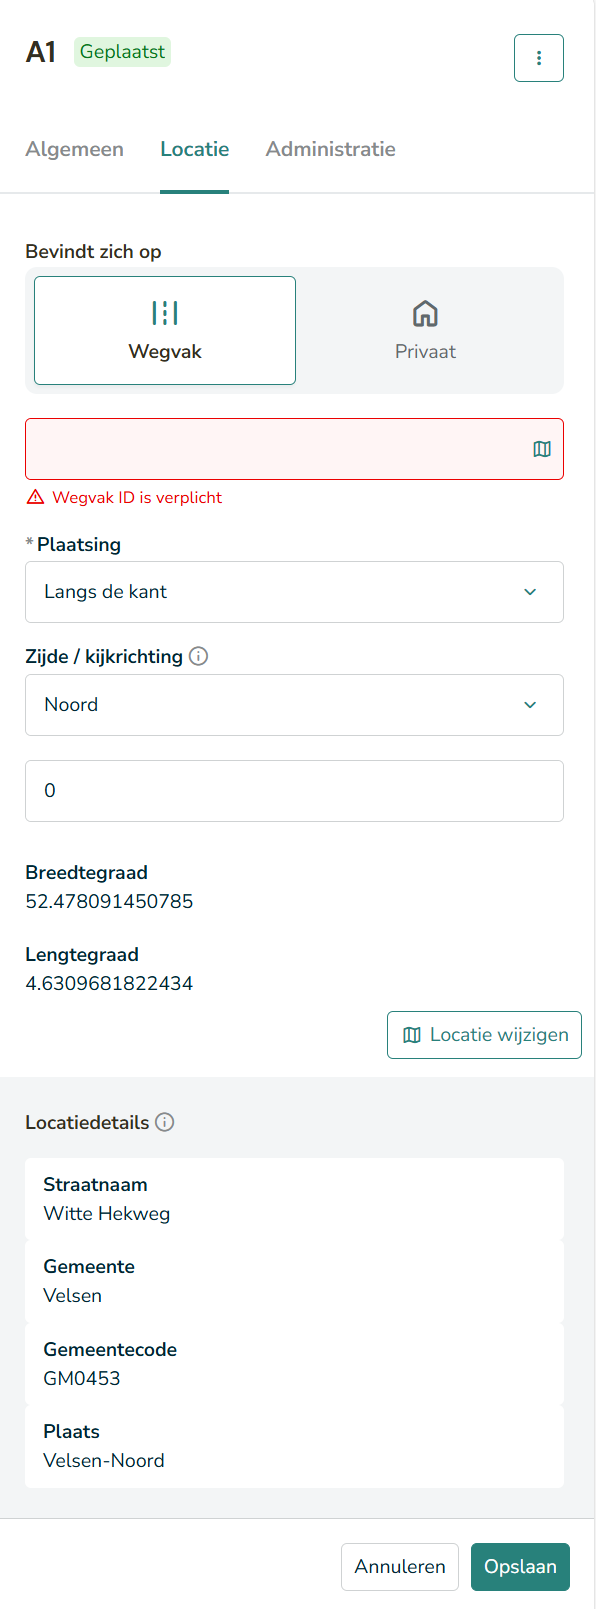Image resolution: width=596 pixels, height=1609 pixels.
Task: Select the Wegvak location type
Action: 165,330
